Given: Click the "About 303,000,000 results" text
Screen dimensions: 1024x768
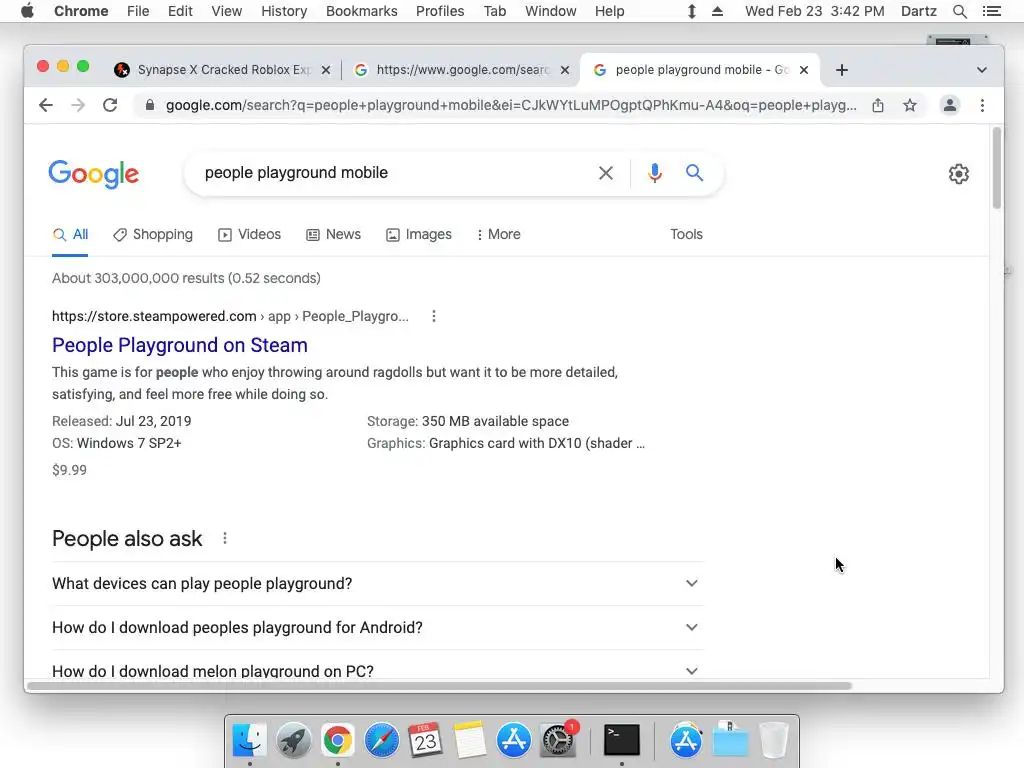Looking at the screenshot, I should [186, 278].
